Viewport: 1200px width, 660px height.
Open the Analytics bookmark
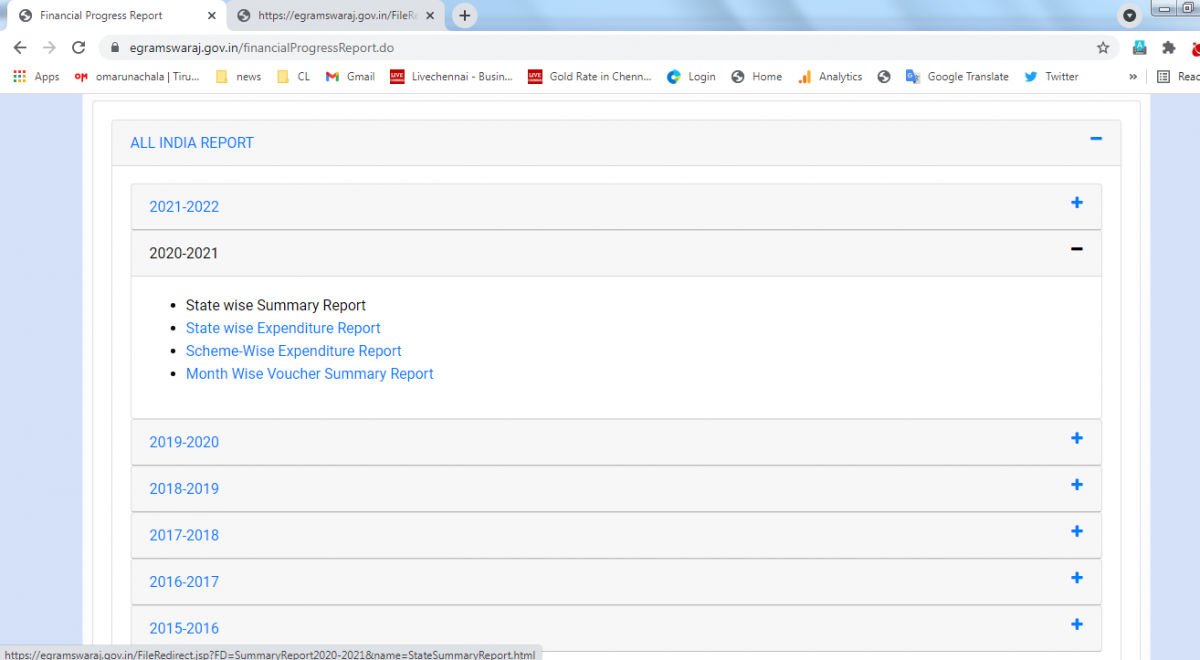[830, 77]
